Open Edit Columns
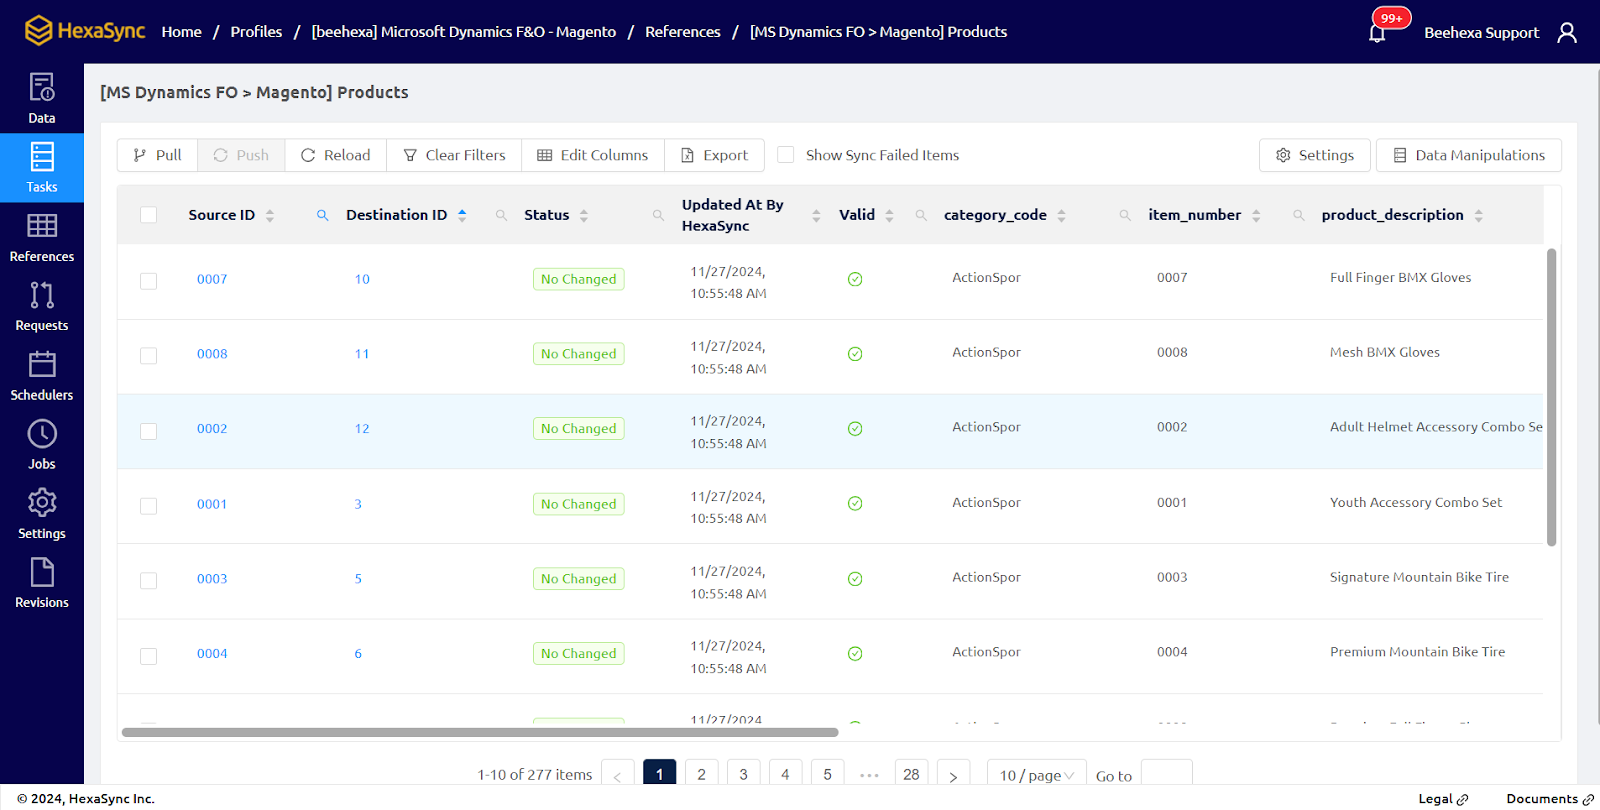Image resolution: width=1600 pixels, height=810 pixels. click(593, 155)
